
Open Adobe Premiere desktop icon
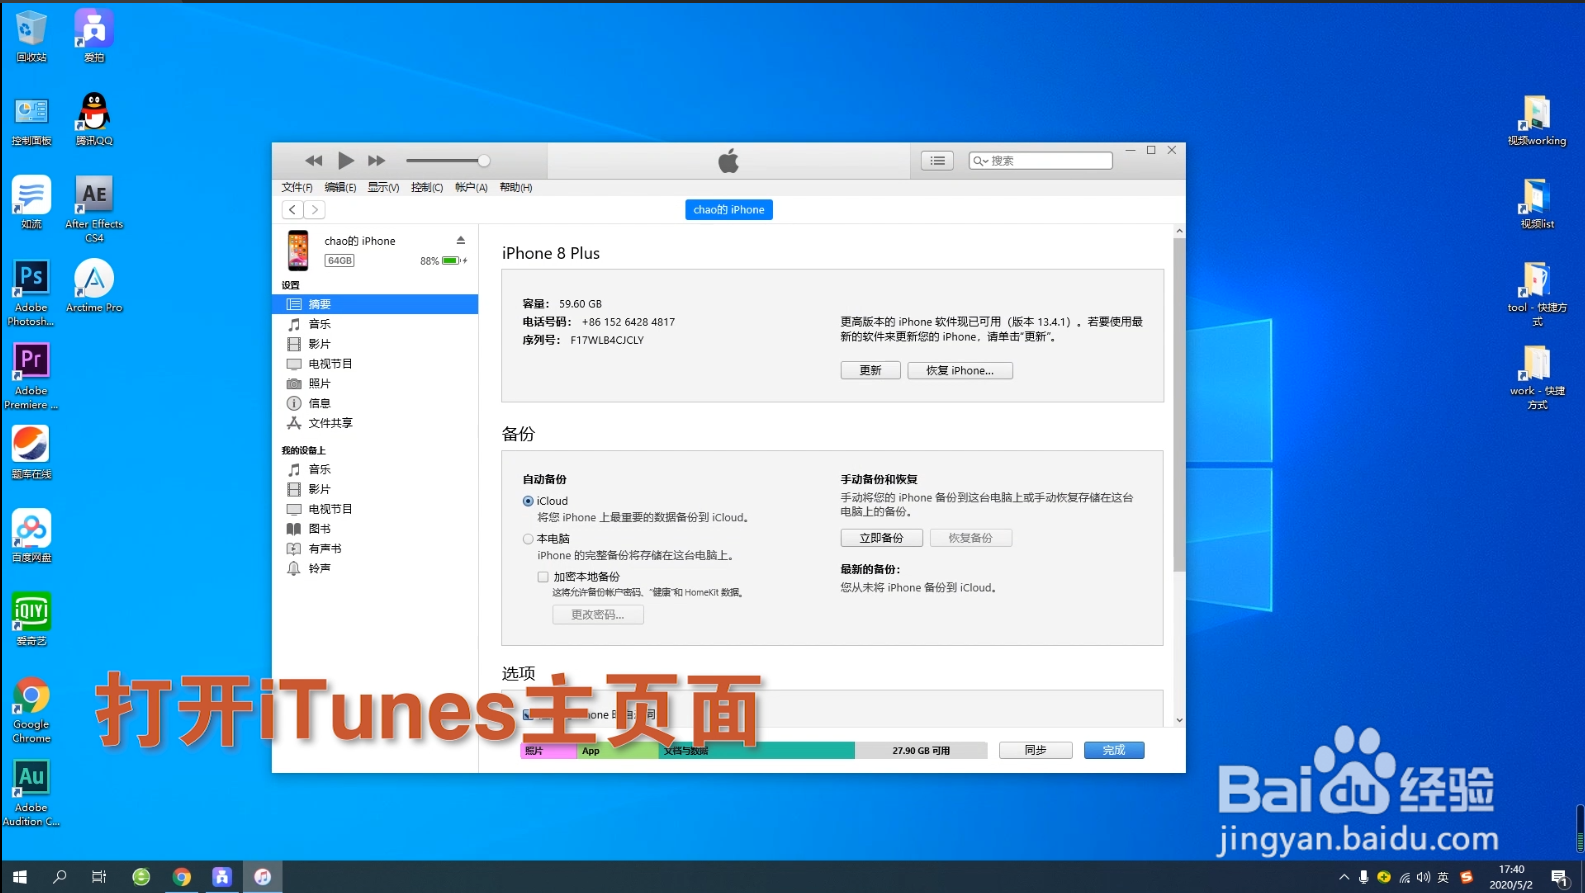point(31,376)
